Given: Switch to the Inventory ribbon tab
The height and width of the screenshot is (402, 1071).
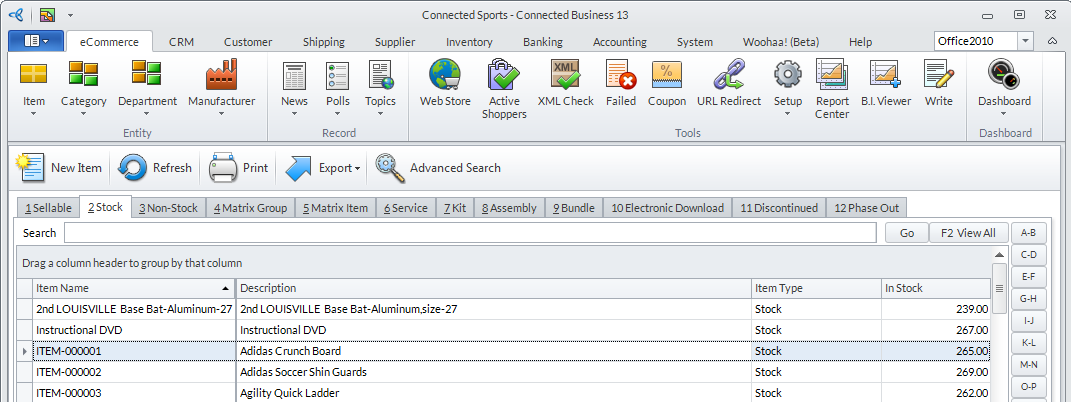Looking at the screenshot, I should click(469, 42).
